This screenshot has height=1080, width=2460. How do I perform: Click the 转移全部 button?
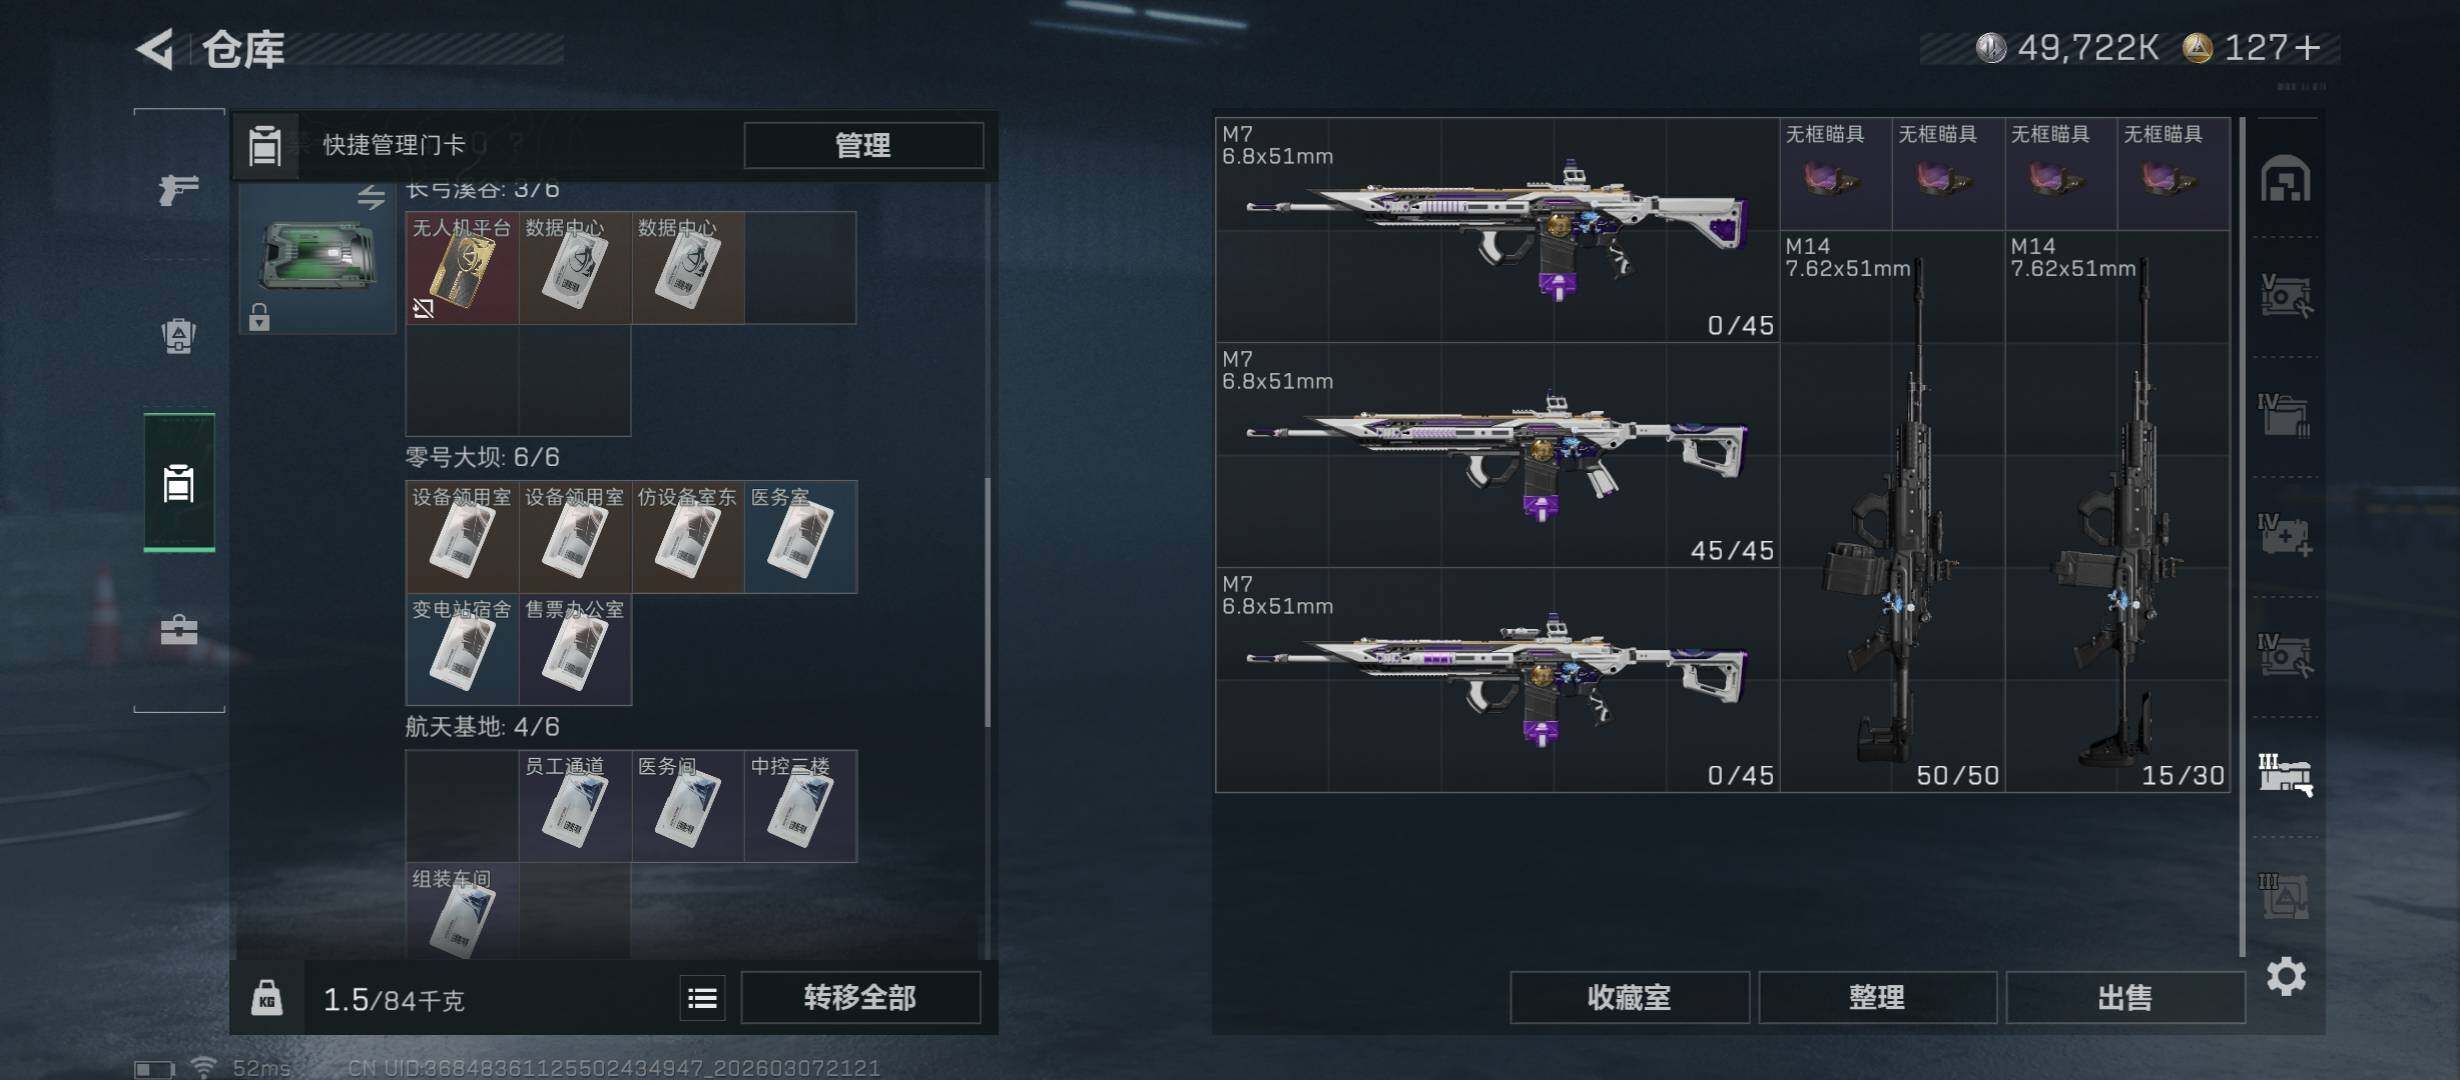860,997
